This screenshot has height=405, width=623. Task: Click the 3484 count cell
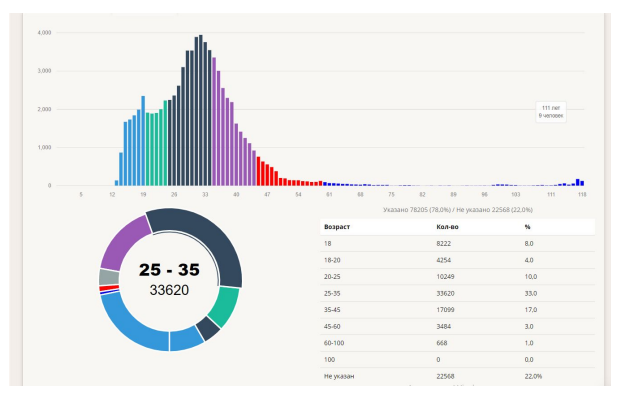(443, 326)
